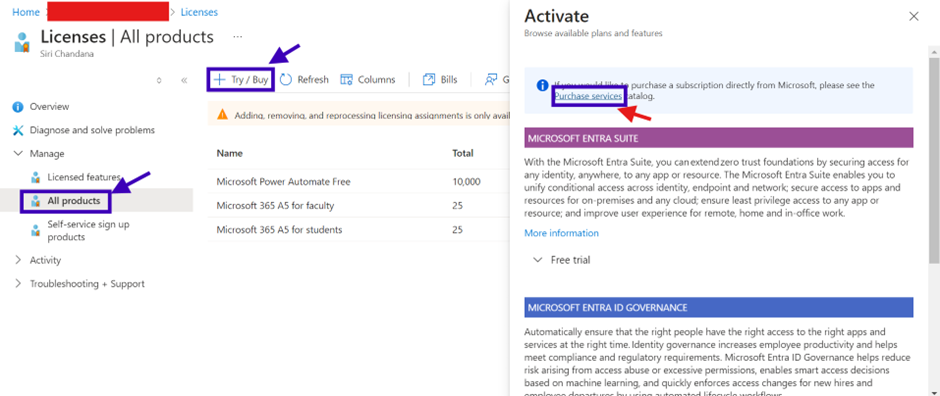Viewport: 940px width, 396px height.
Task: Click the blue info icon in Activate panel
Action: 542,85
